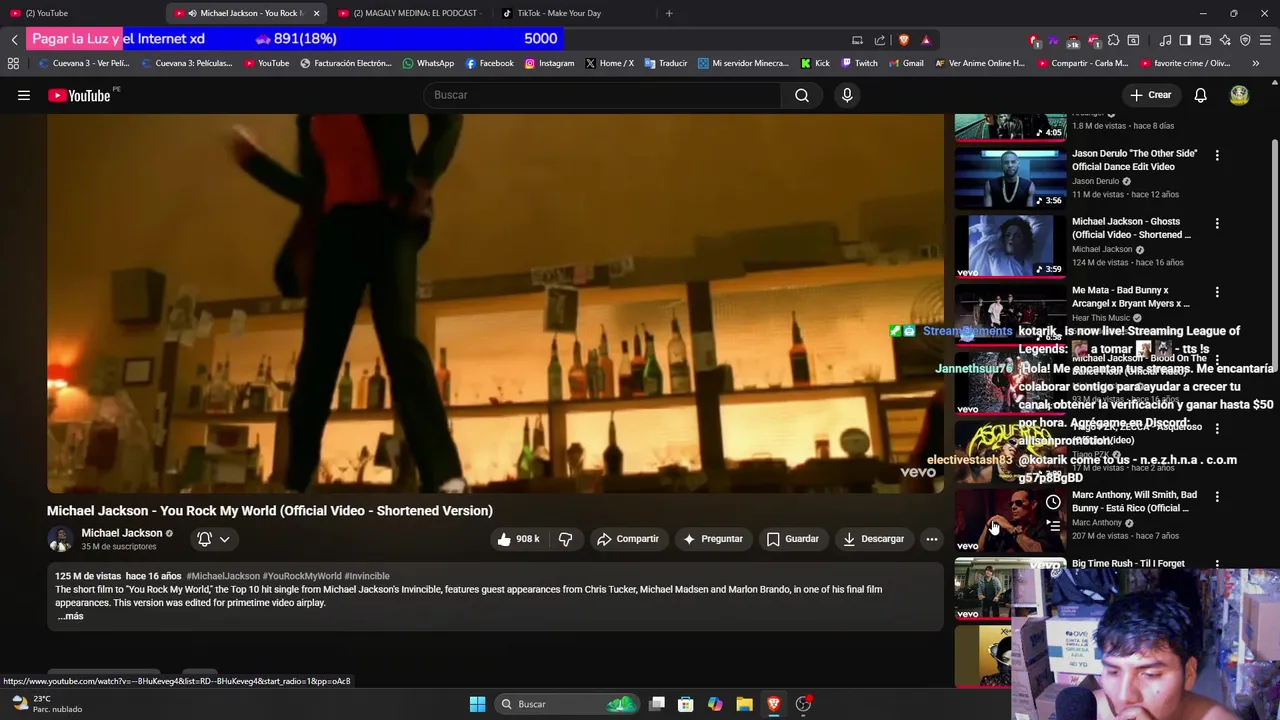Open the bookmarks apps grid icon
This screenshot has width=1280, height=720.
13,63
